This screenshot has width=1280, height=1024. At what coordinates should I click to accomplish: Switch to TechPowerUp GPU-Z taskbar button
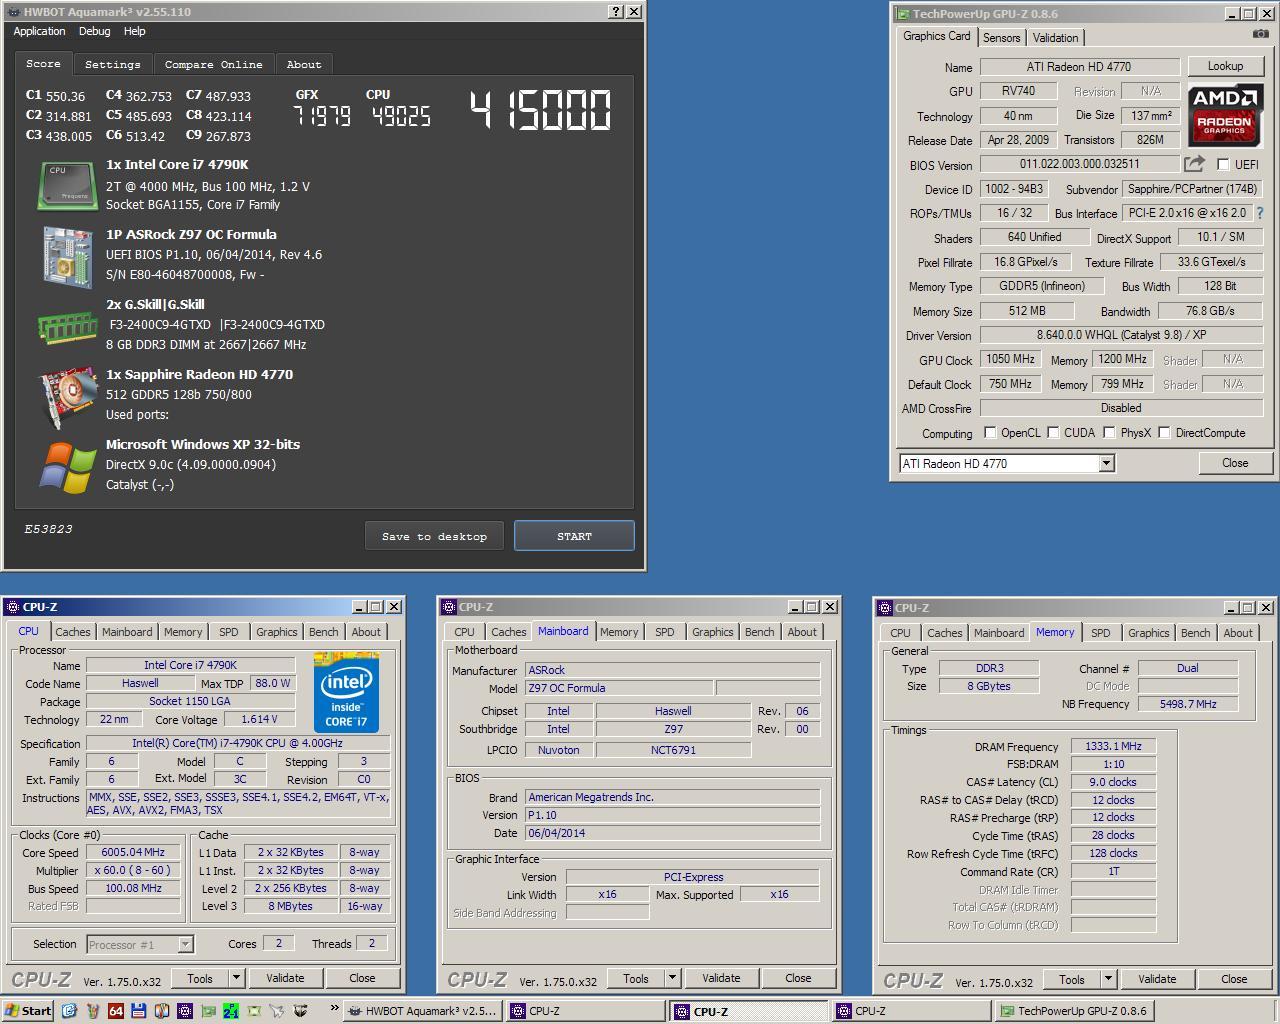(x=1077, y=1011)
